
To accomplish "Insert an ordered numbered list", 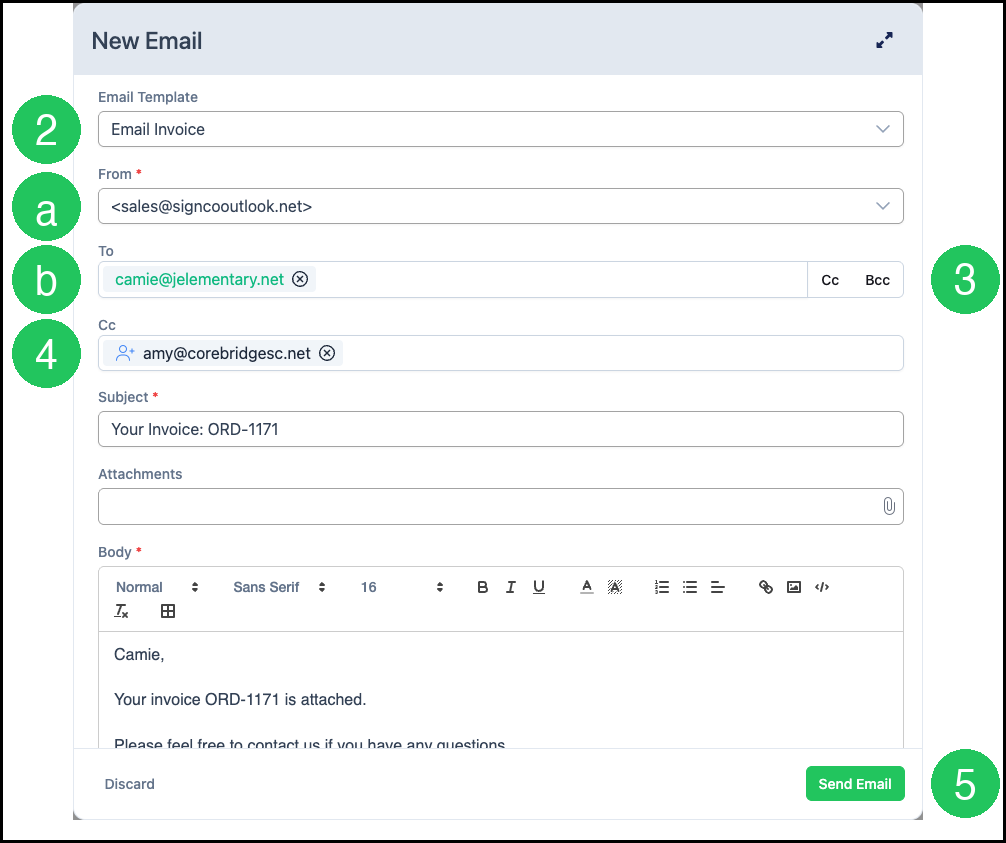I will [x=661, y=587].
